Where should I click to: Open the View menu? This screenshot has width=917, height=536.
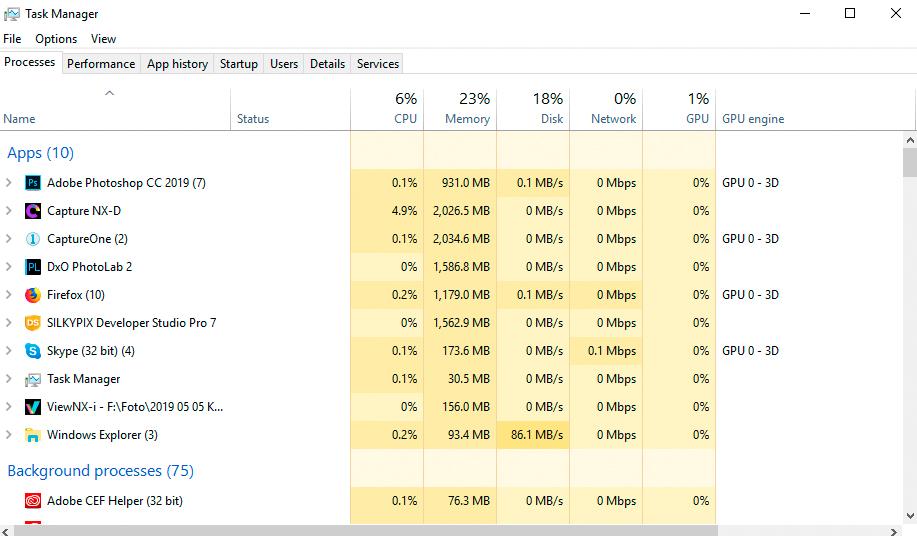pyautogui.click(x=104, y=39)
